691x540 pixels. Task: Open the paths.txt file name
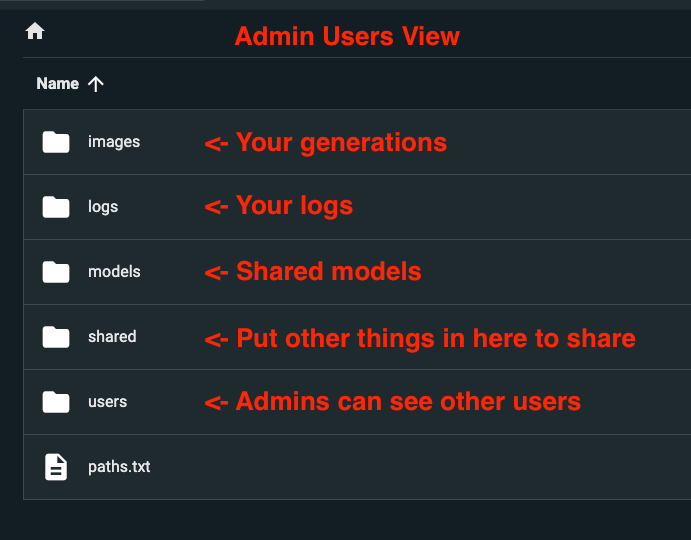coord(119,467)
